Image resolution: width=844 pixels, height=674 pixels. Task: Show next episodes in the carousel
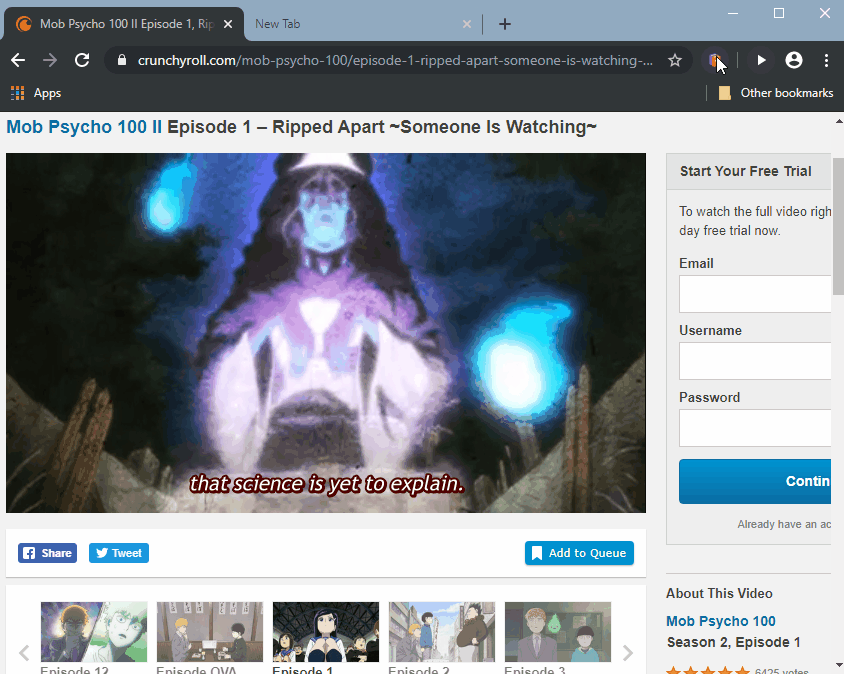[x=628, y=653]
